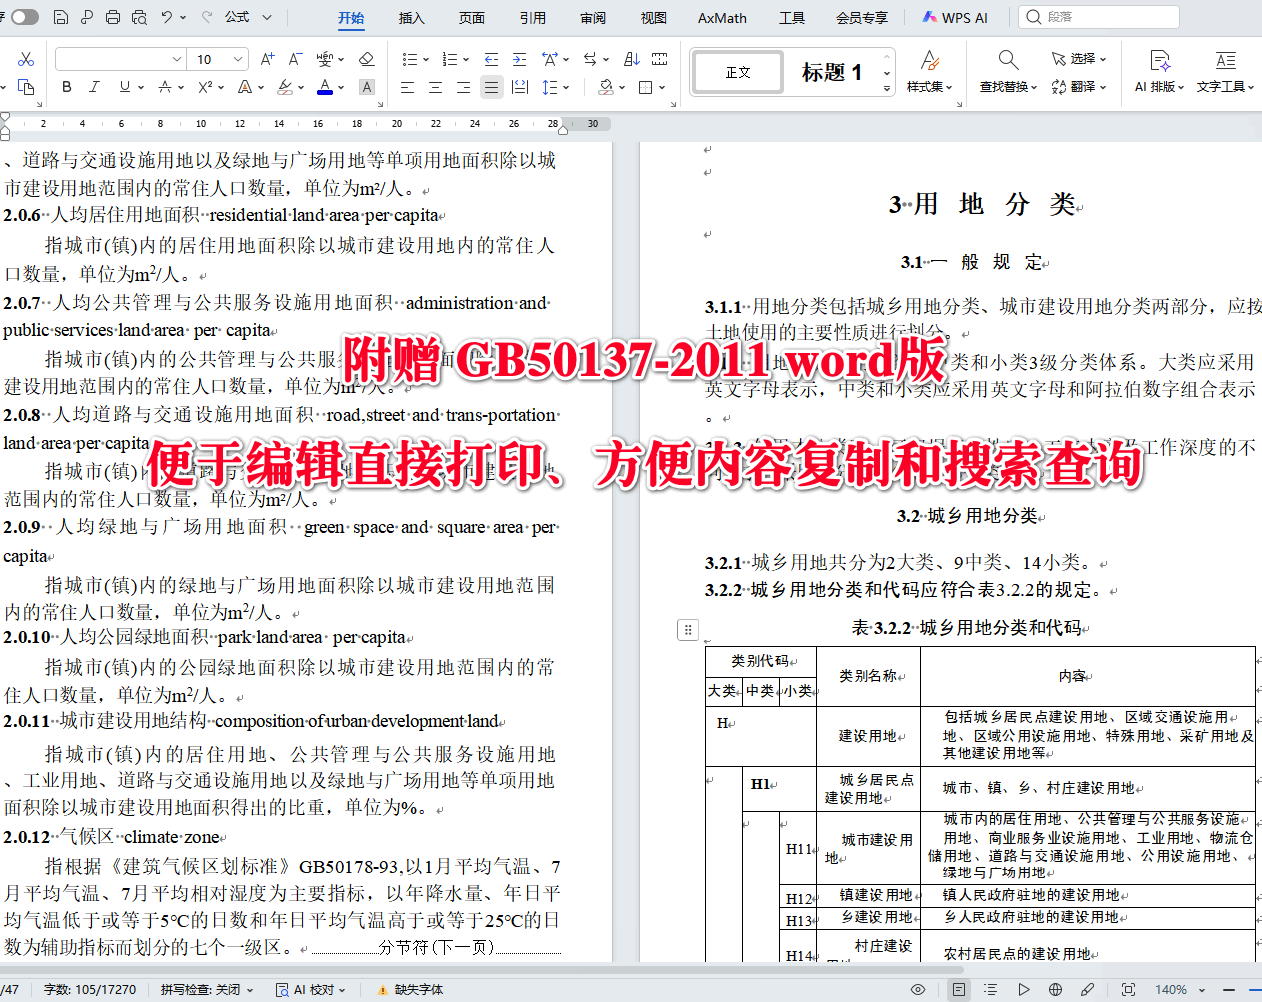Decrease zoom using the minus slider control
Image resolution: width=1262 pixels, height=1002 pixels.
(x=1230, y=988)
